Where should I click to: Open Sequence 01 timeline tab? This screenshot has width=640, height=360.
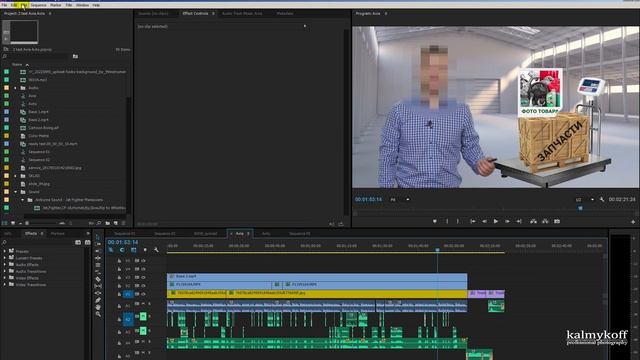point(125,233)
